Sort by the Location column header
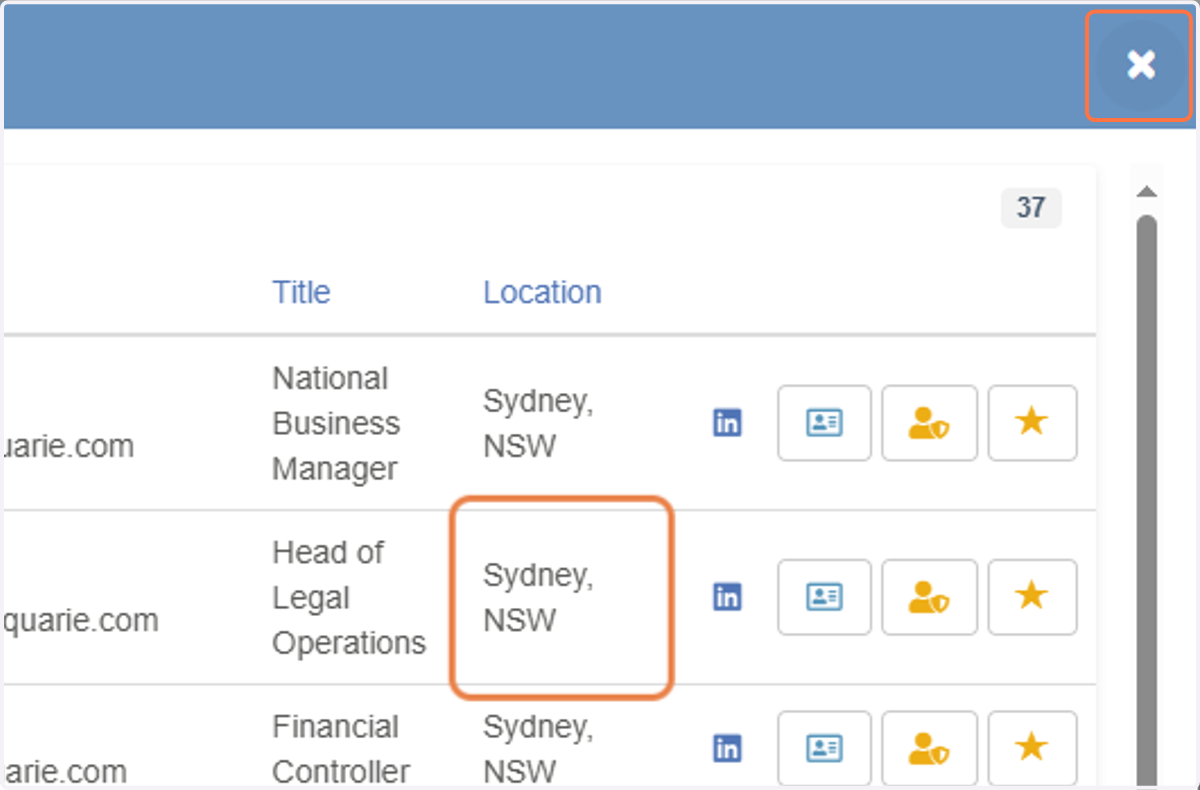 click(542, 292)
